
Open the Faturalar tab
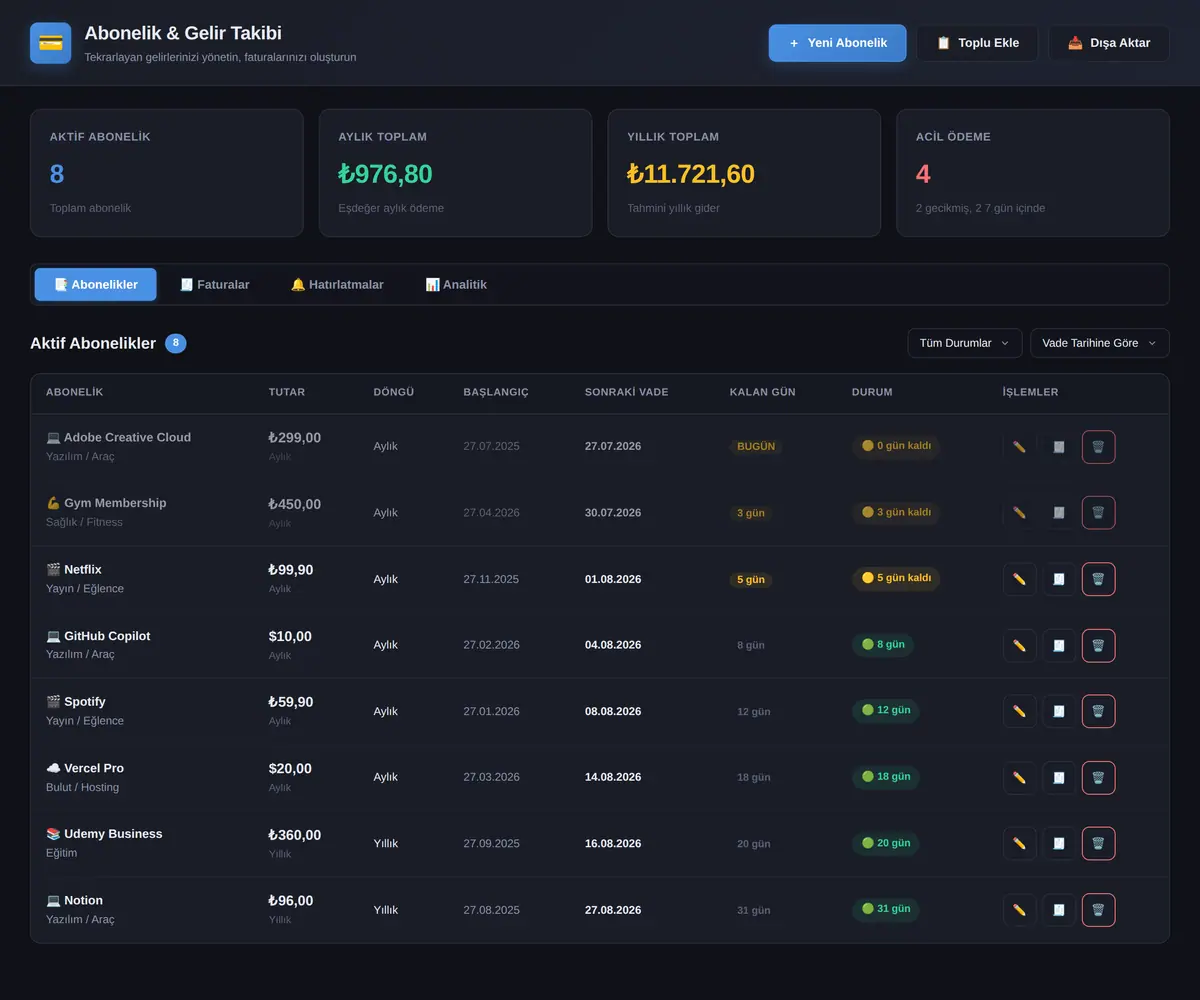pyautogui.click(x=215, y=284)
